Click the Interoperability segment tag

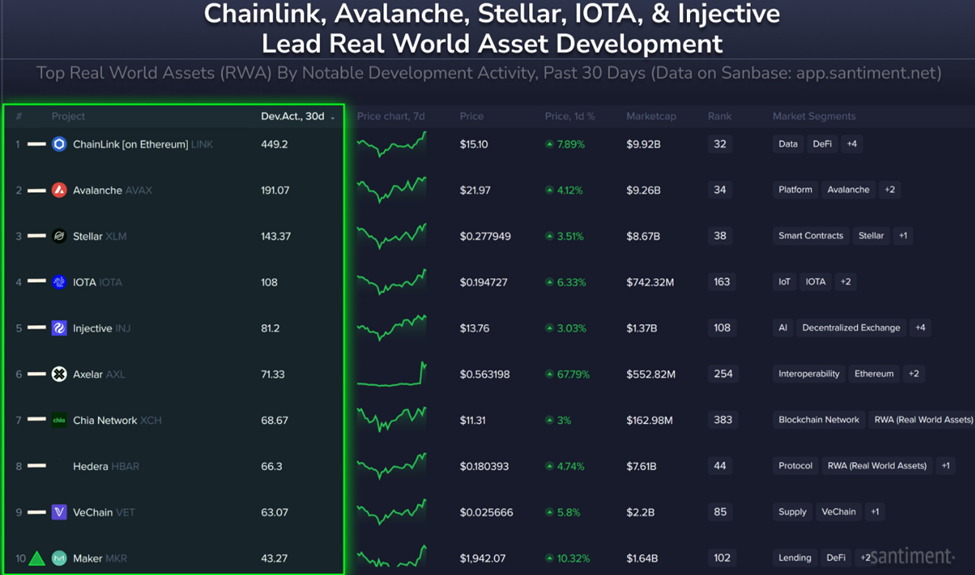pos(809,374)
